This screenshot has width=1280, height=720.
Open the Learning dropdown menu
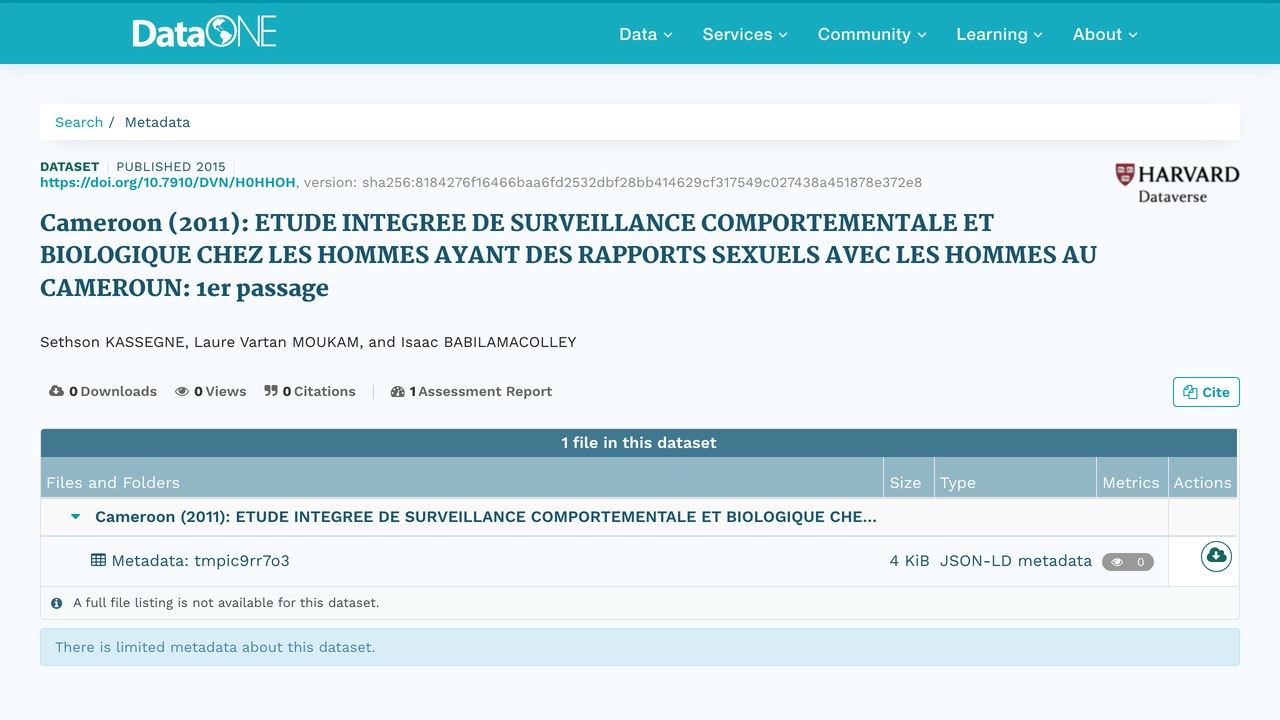999,34
